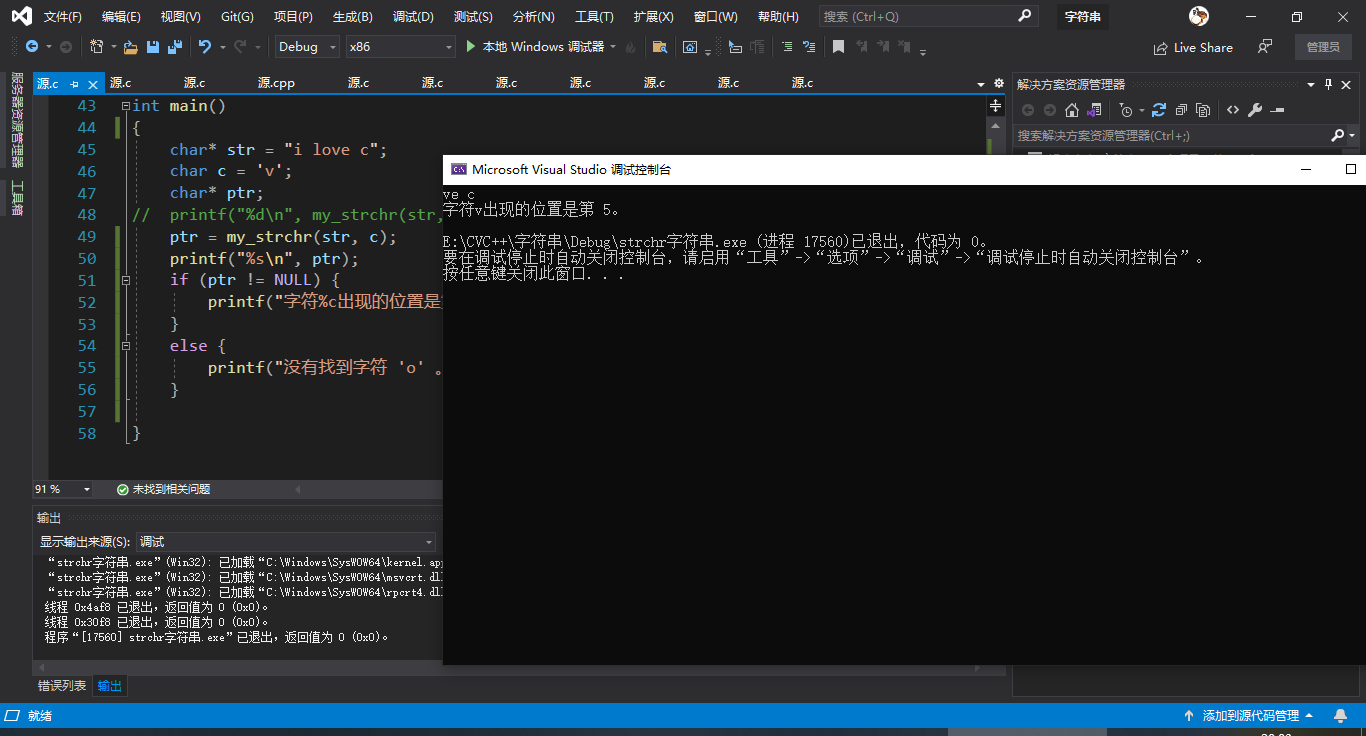Click the Visual Studio logo icon
Image resolution: width=1366 pixels, height=736 pixels.
20,16
